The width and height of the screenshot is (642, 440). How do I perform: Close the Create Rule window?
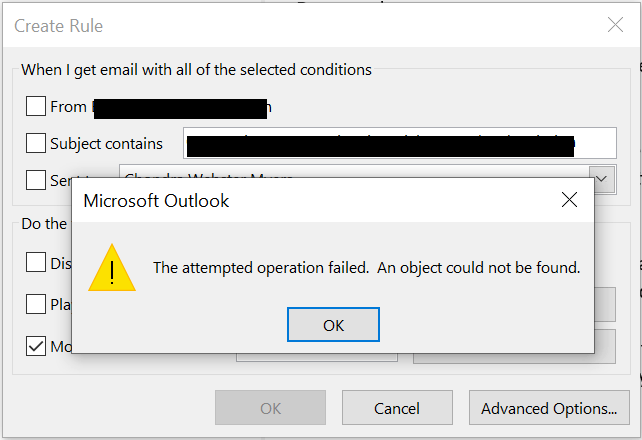click(615, 25)
